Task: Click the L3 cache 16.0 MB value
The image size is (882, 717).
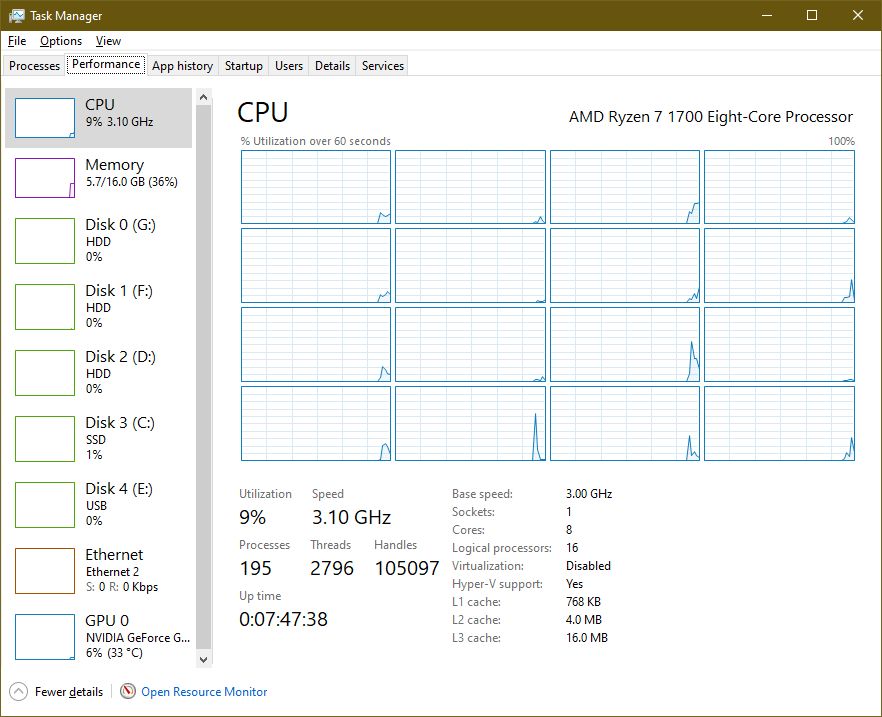Action: pos(587,638)
